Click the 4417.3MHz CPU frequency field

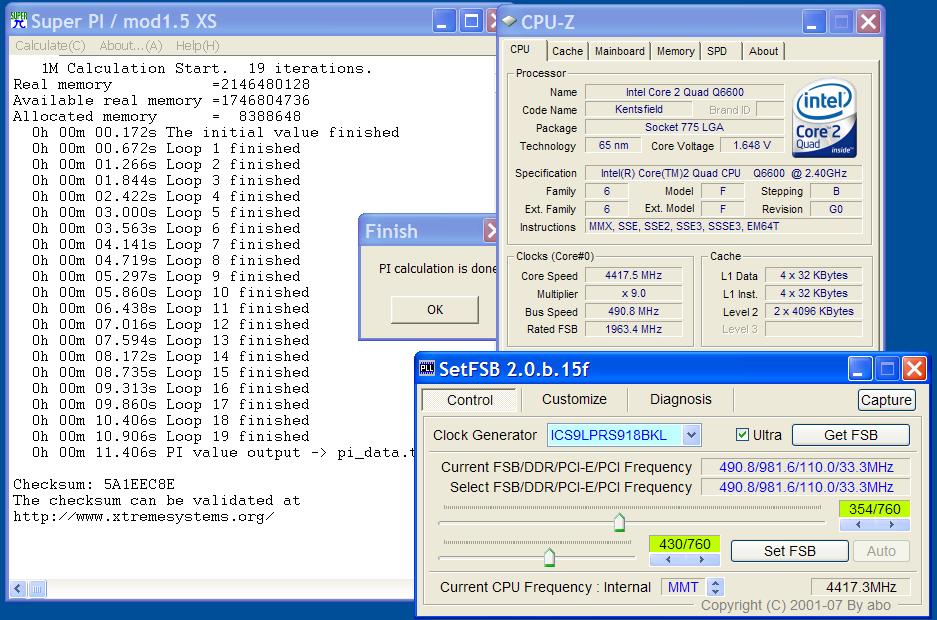(x=861, y=587)
